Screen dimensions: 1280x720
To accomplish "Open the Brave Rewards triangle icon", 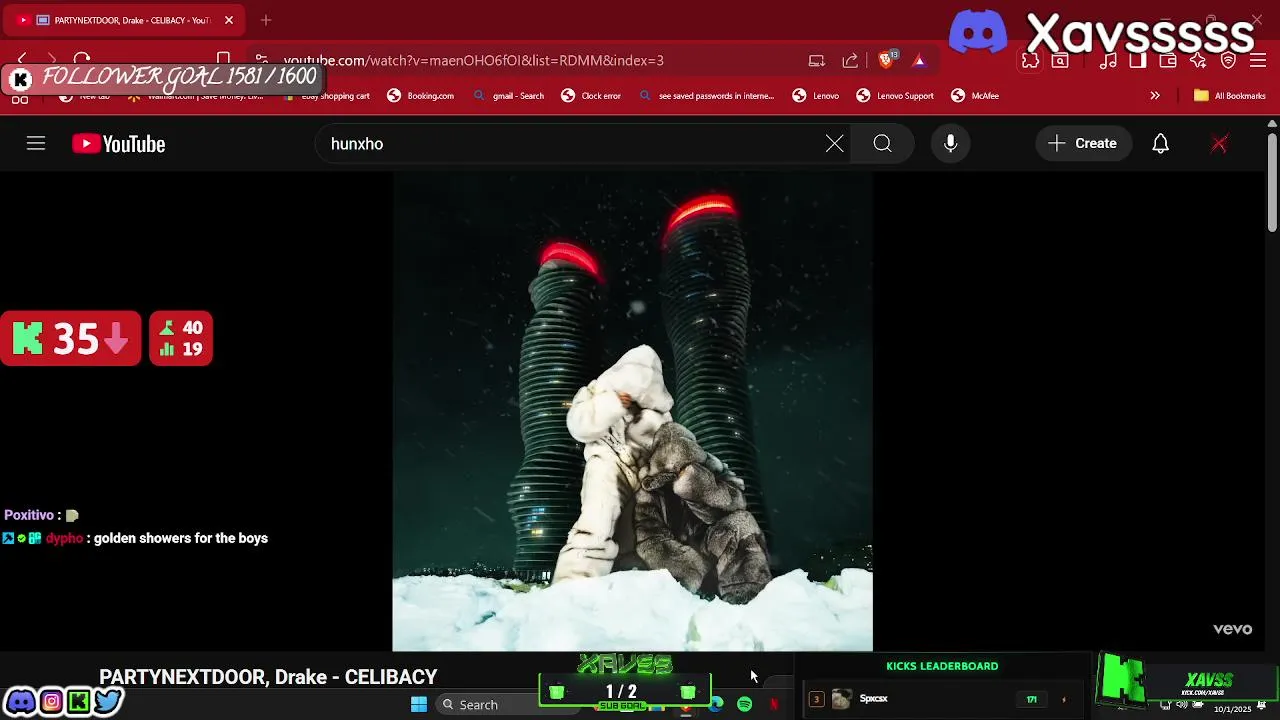I will 919,61.
